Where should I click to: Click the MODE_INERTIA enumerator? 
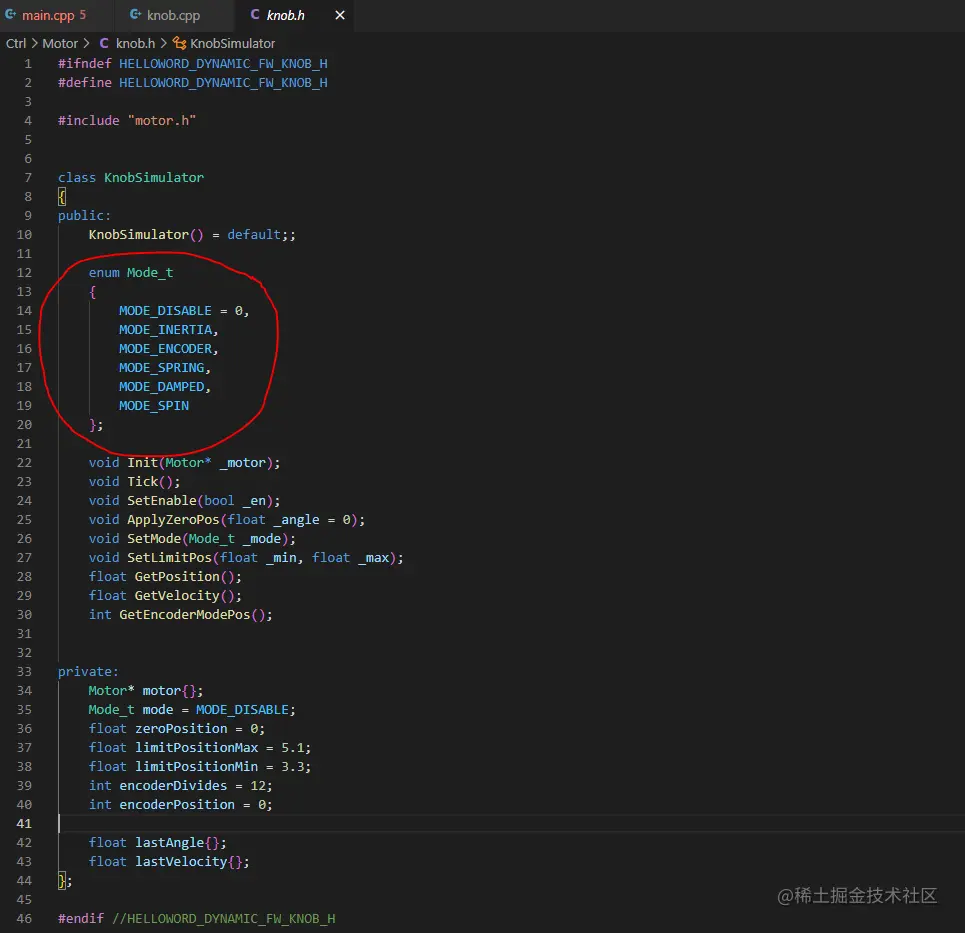point(168,330)
